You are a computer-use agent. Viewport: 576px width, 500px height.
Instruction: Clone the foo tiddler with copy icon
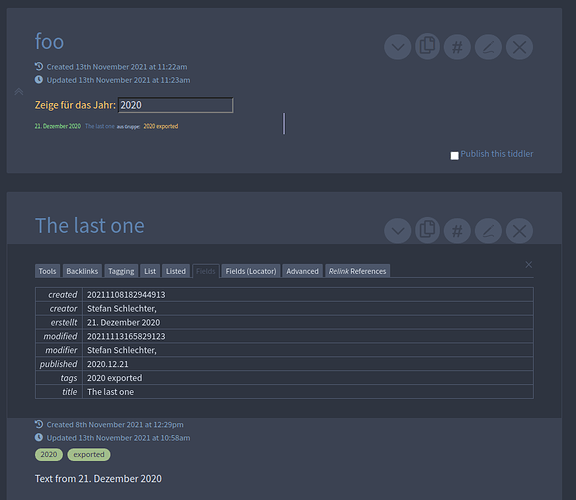pos(428,47)
